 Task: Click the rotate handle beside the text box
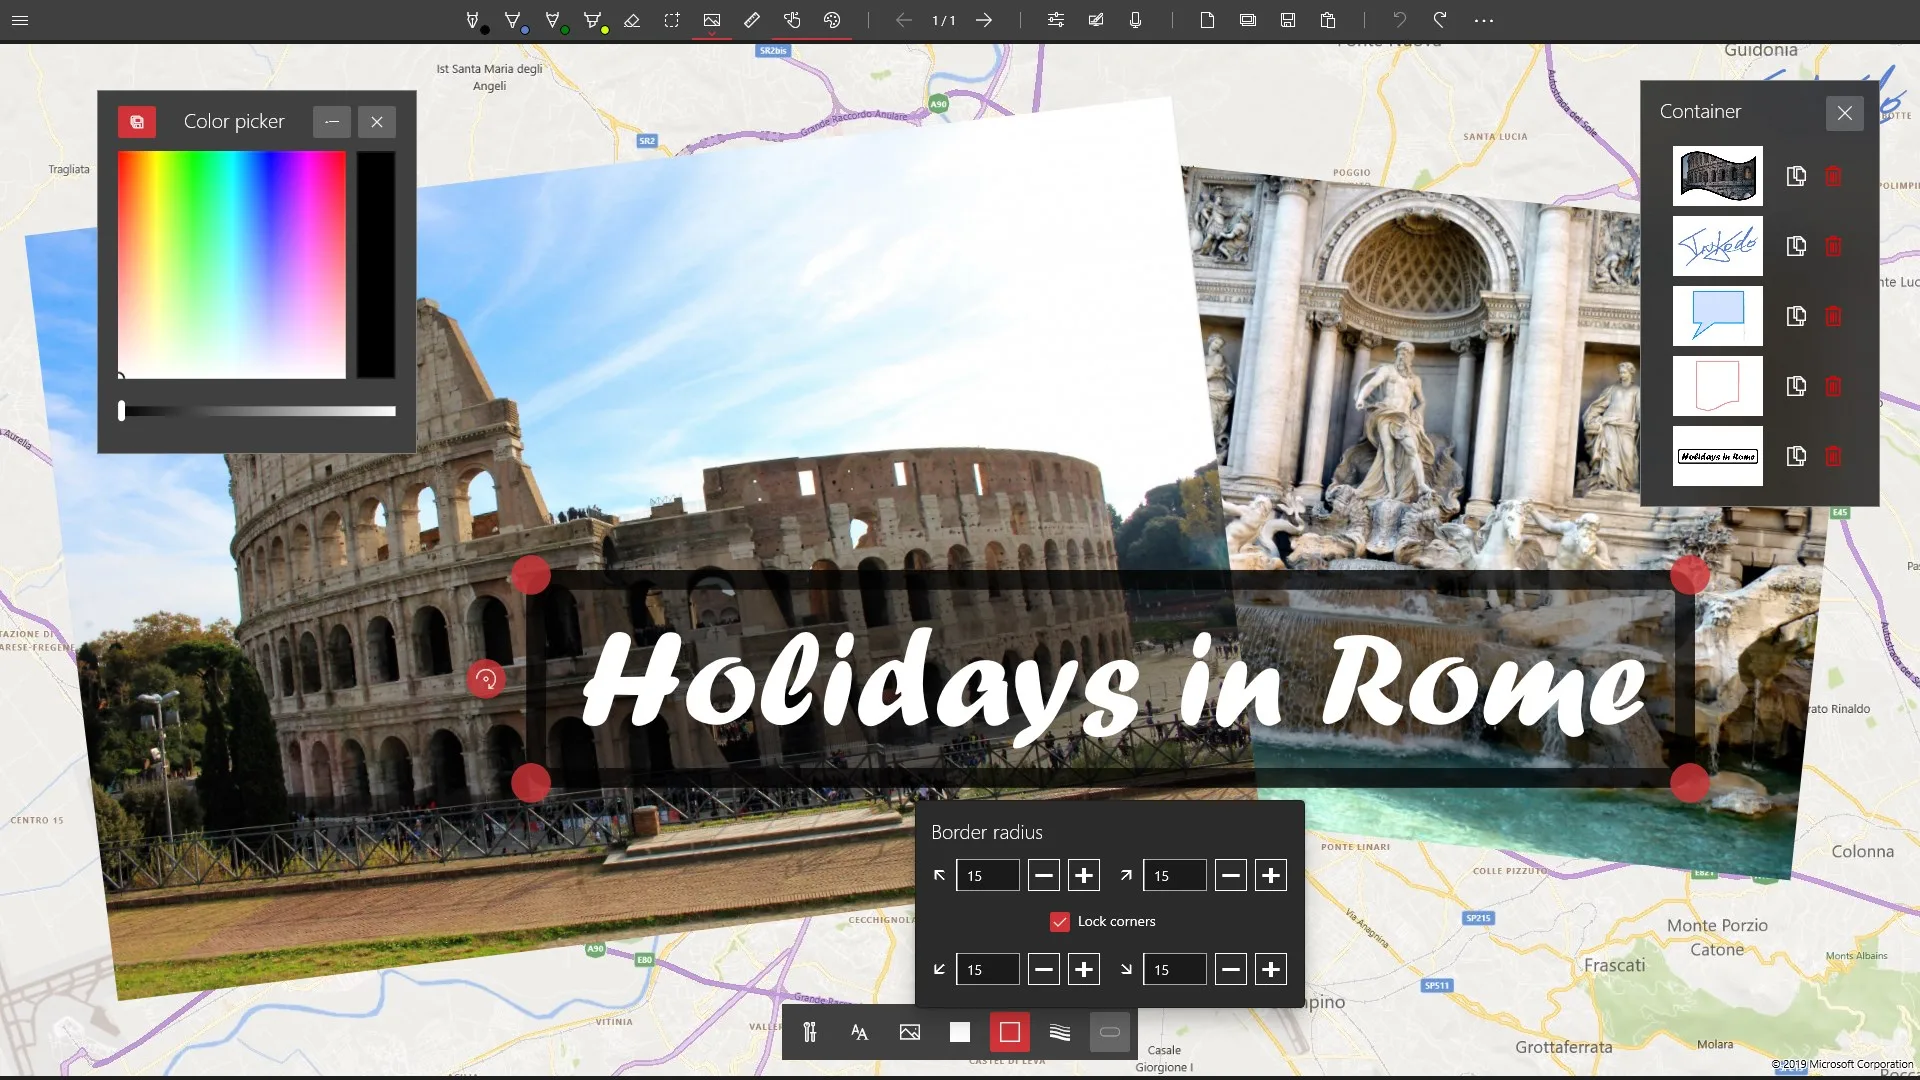486,680
